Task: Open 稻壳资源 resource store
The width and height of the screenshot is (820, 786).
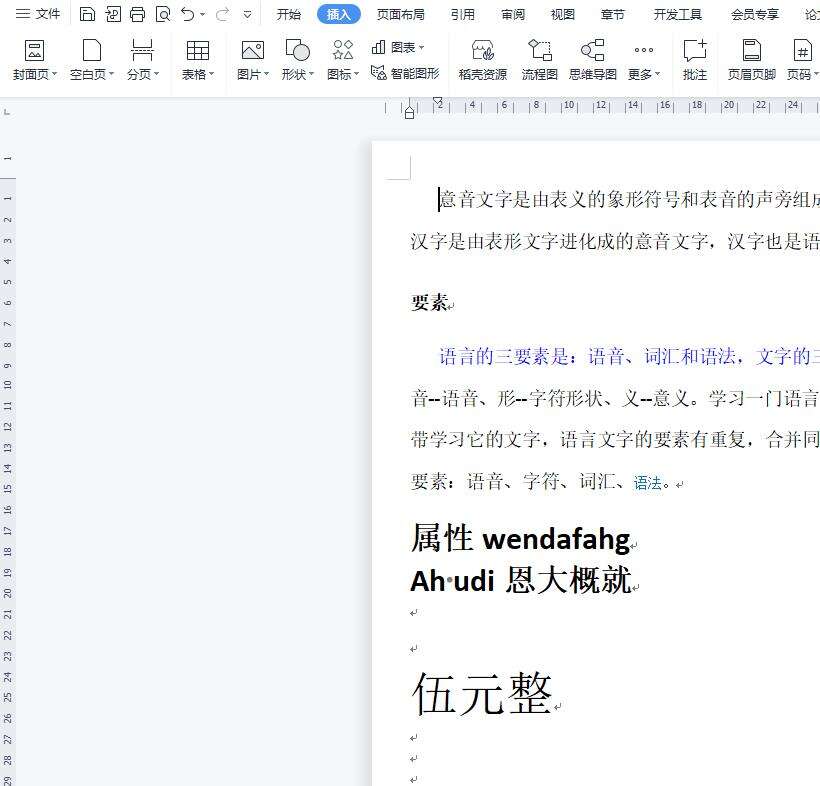Action: coord(483,60)
